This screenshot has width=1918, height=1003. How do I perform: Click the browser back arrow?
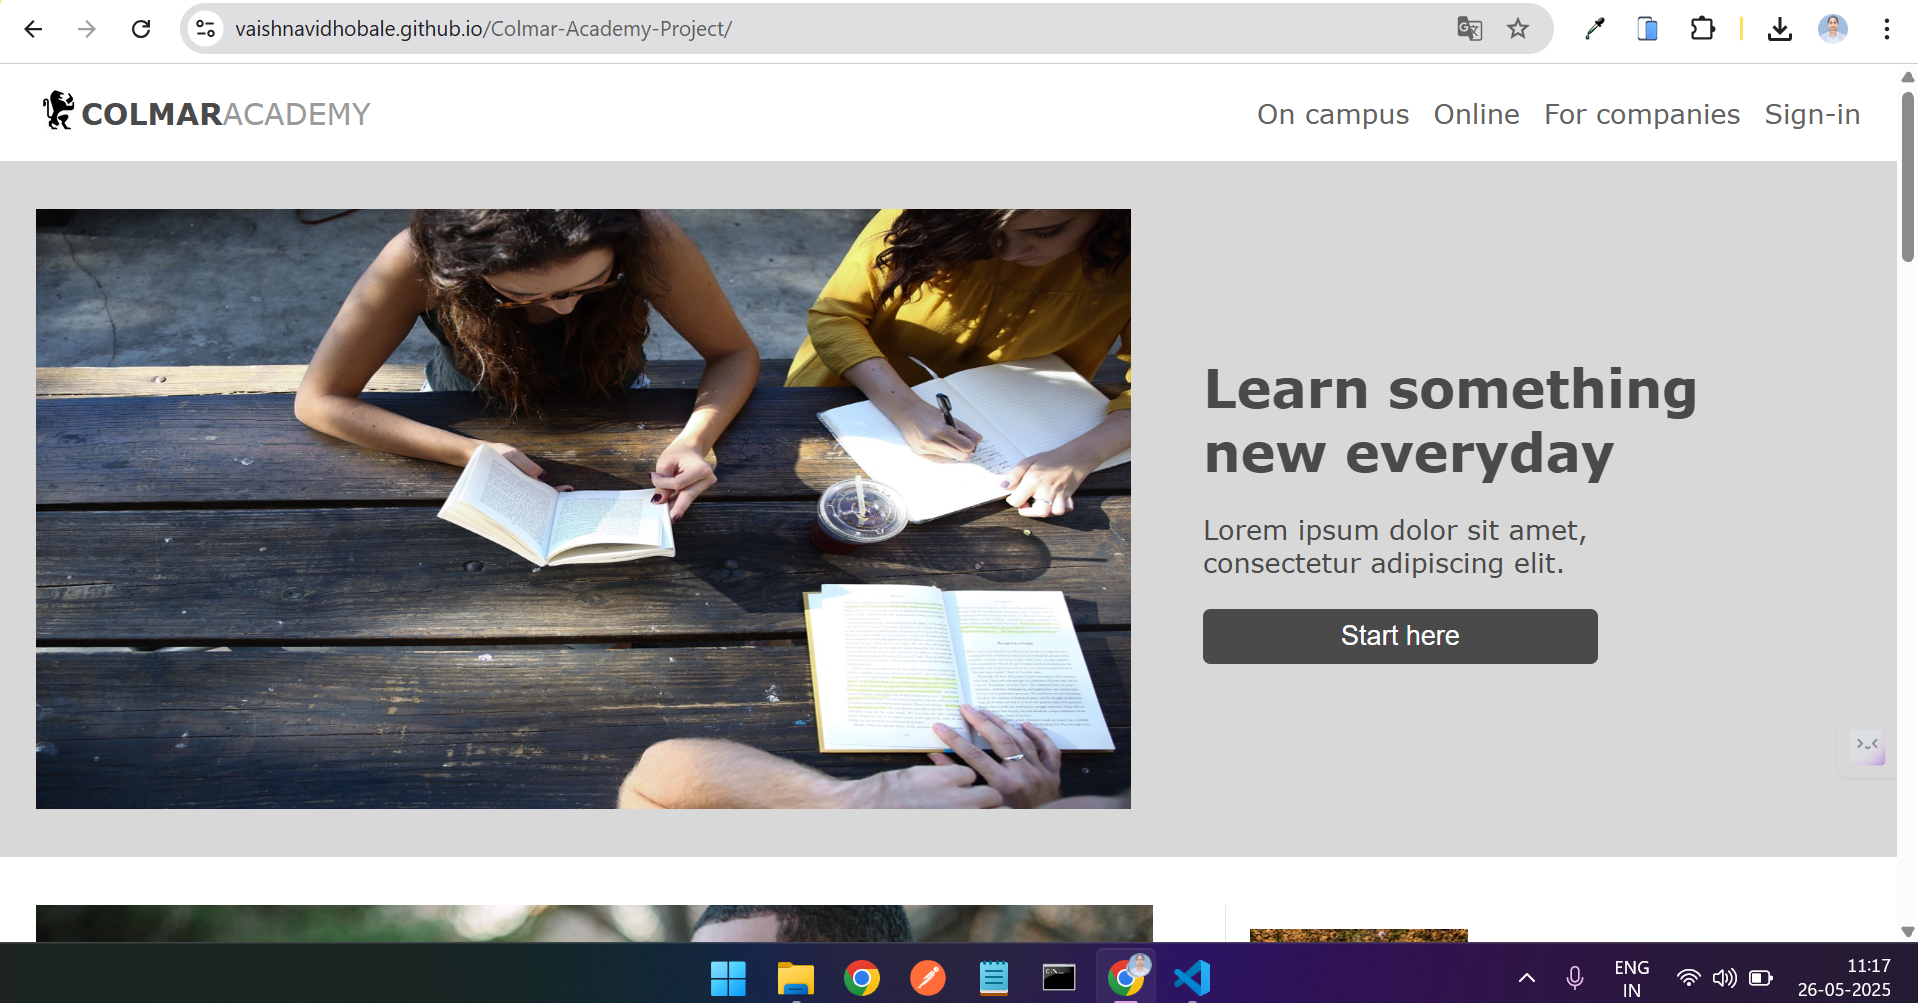(x=33, y=29)
